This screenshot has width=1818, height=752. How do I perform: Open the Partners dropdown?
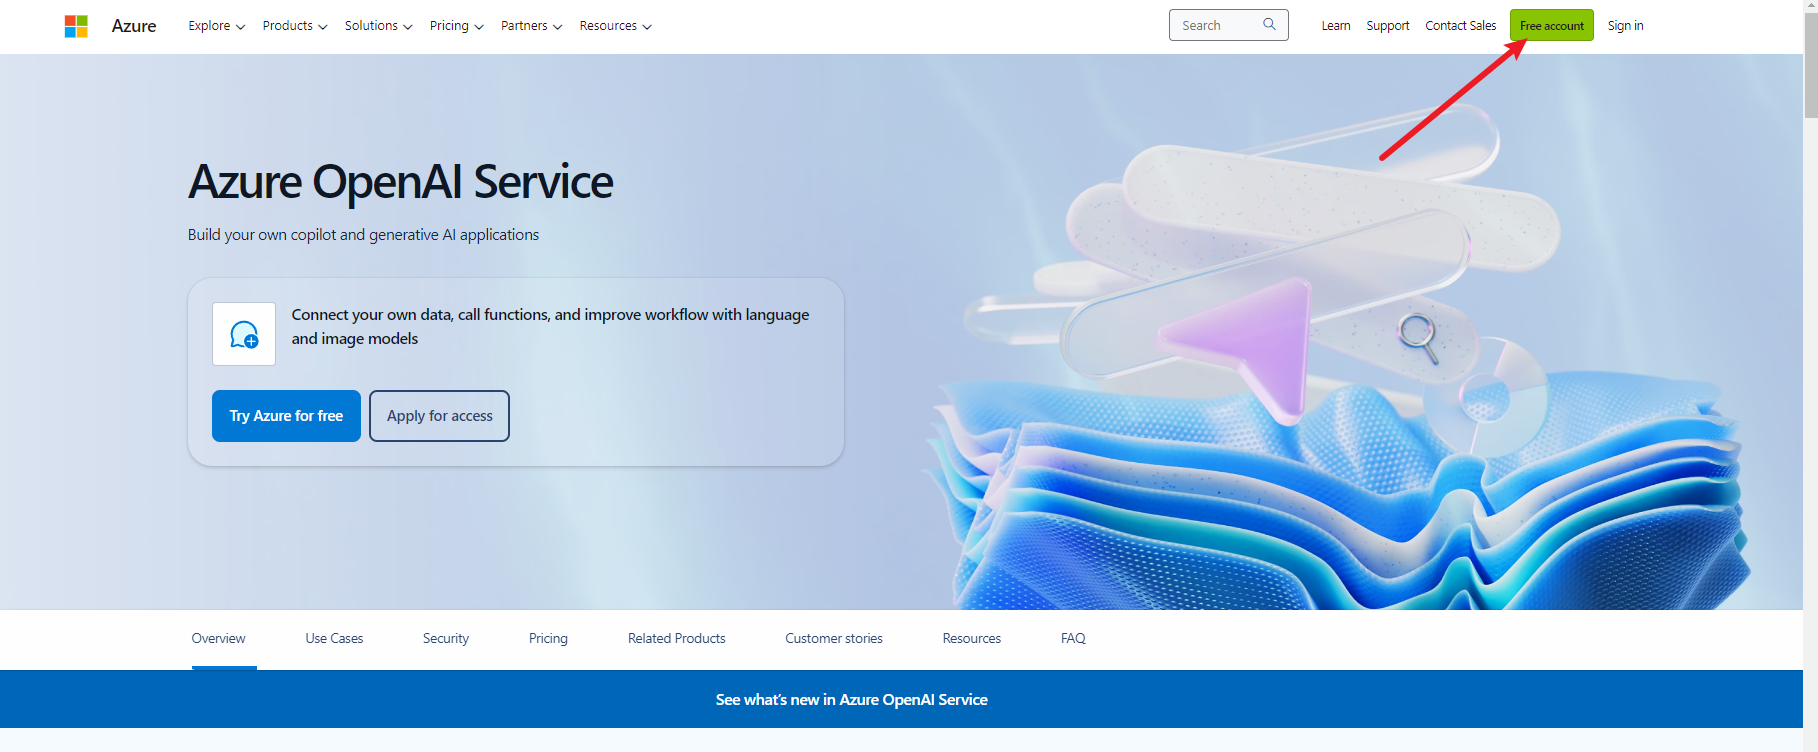pos(532,26)
